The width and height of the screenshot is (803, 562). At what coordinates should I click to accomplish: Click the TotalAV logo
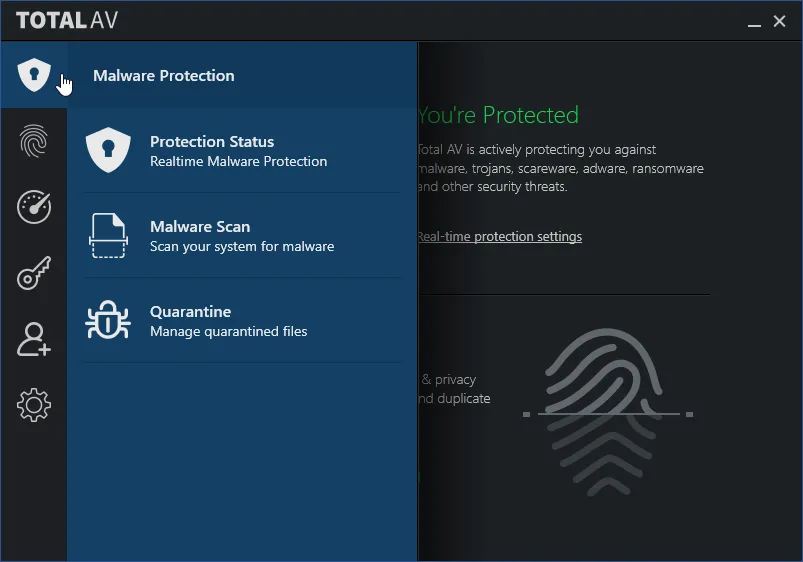(67, 20)
